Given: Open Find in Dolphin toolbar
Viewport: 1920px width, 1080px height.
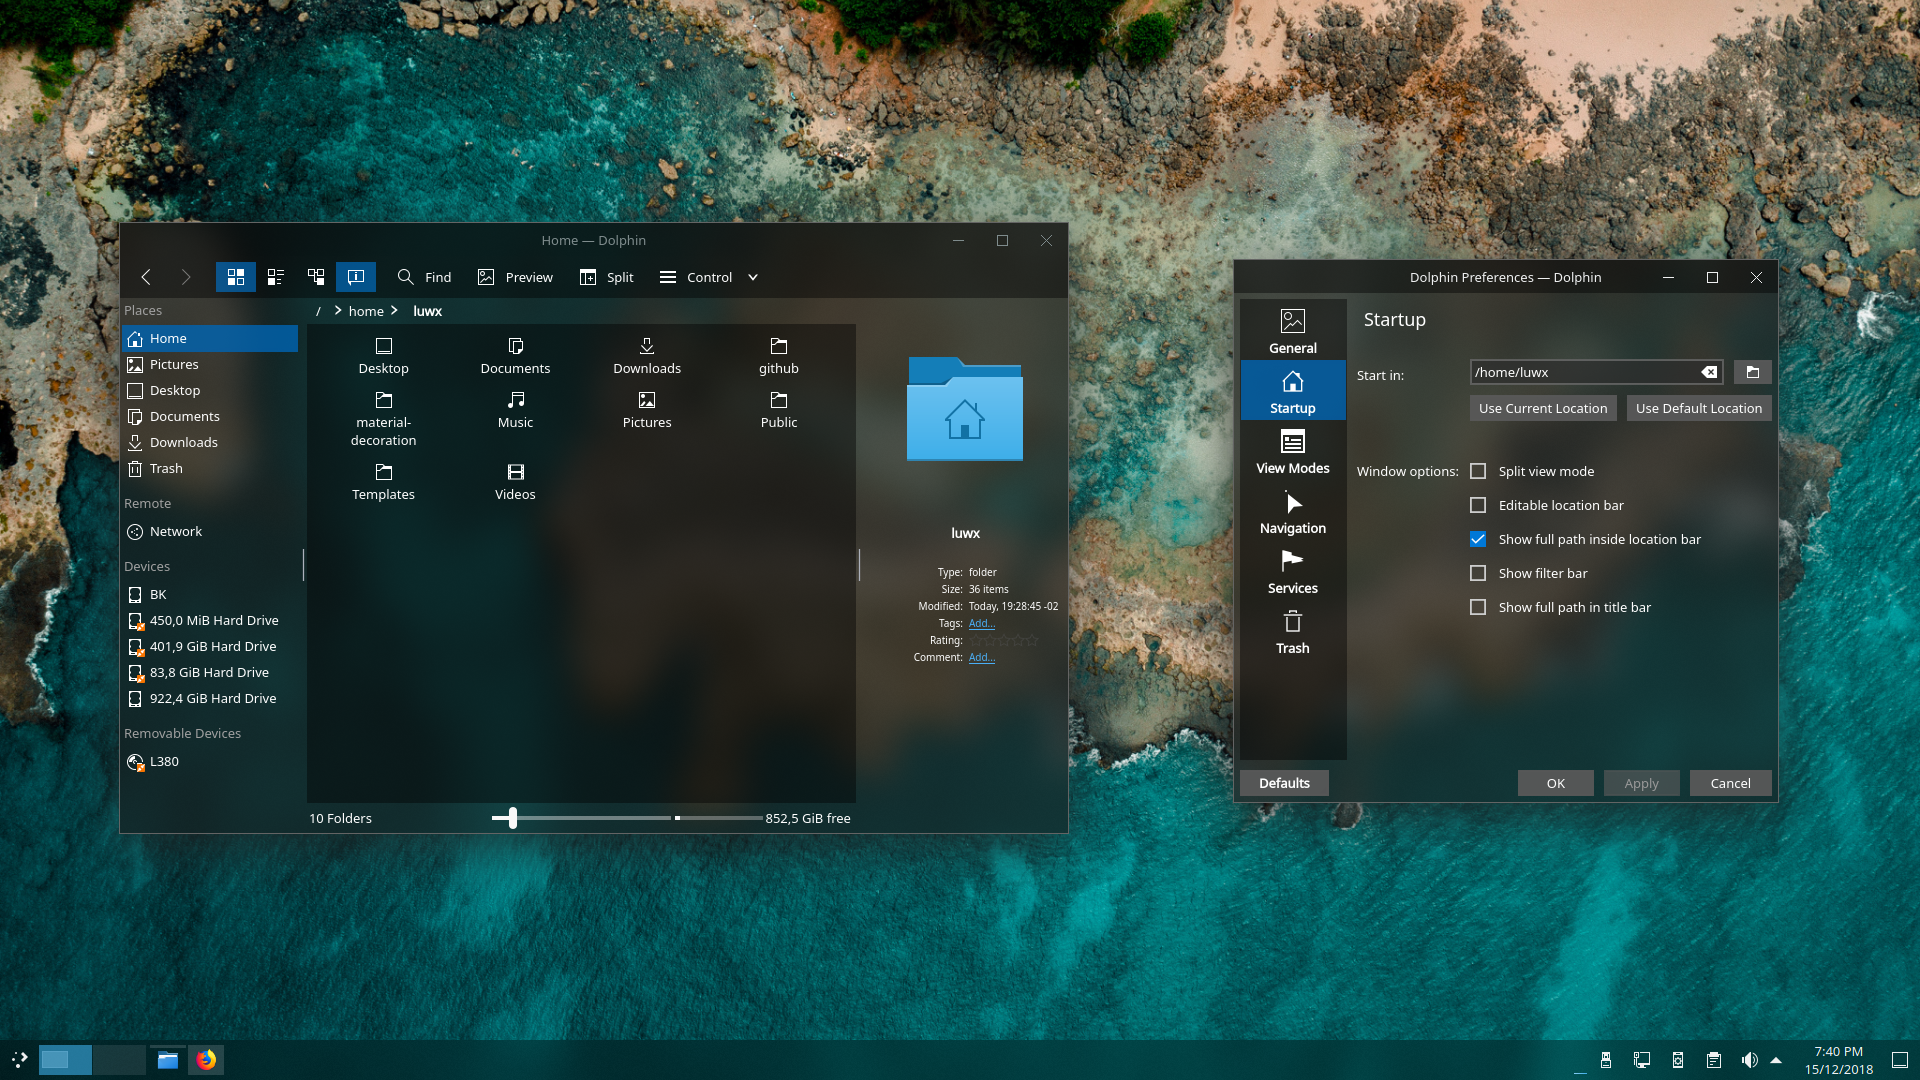Looking at the screenshot, I should [x=424, y=277].
